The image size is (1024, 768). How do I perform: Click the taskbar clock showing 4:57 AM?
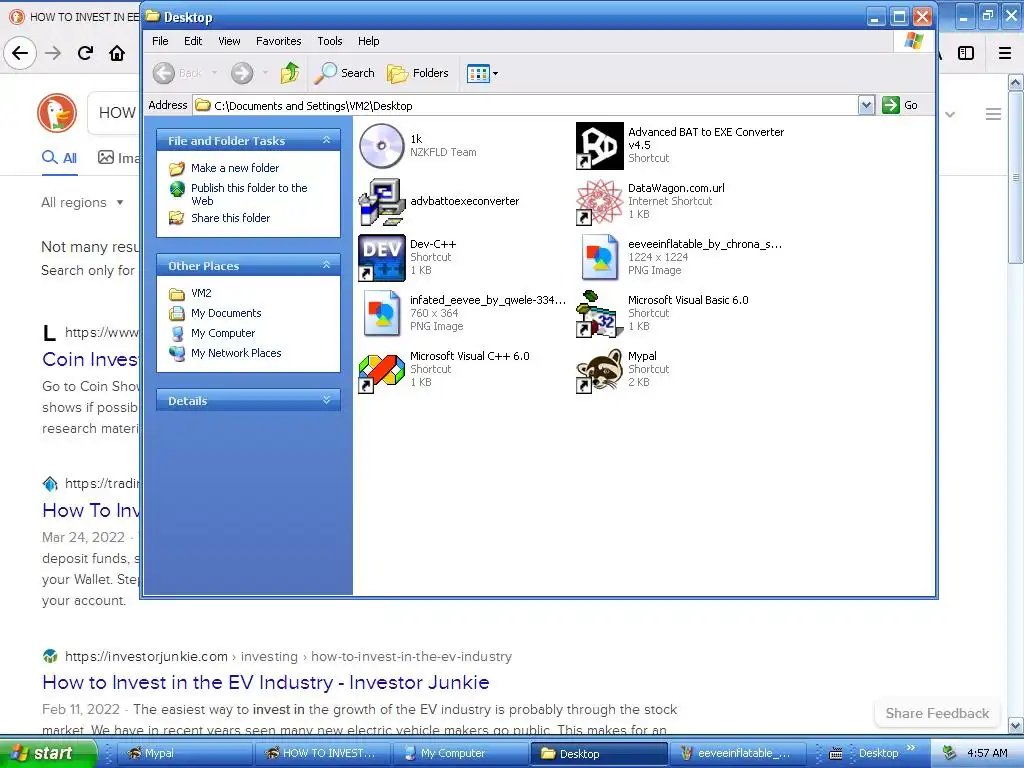(x=987, y=753)
